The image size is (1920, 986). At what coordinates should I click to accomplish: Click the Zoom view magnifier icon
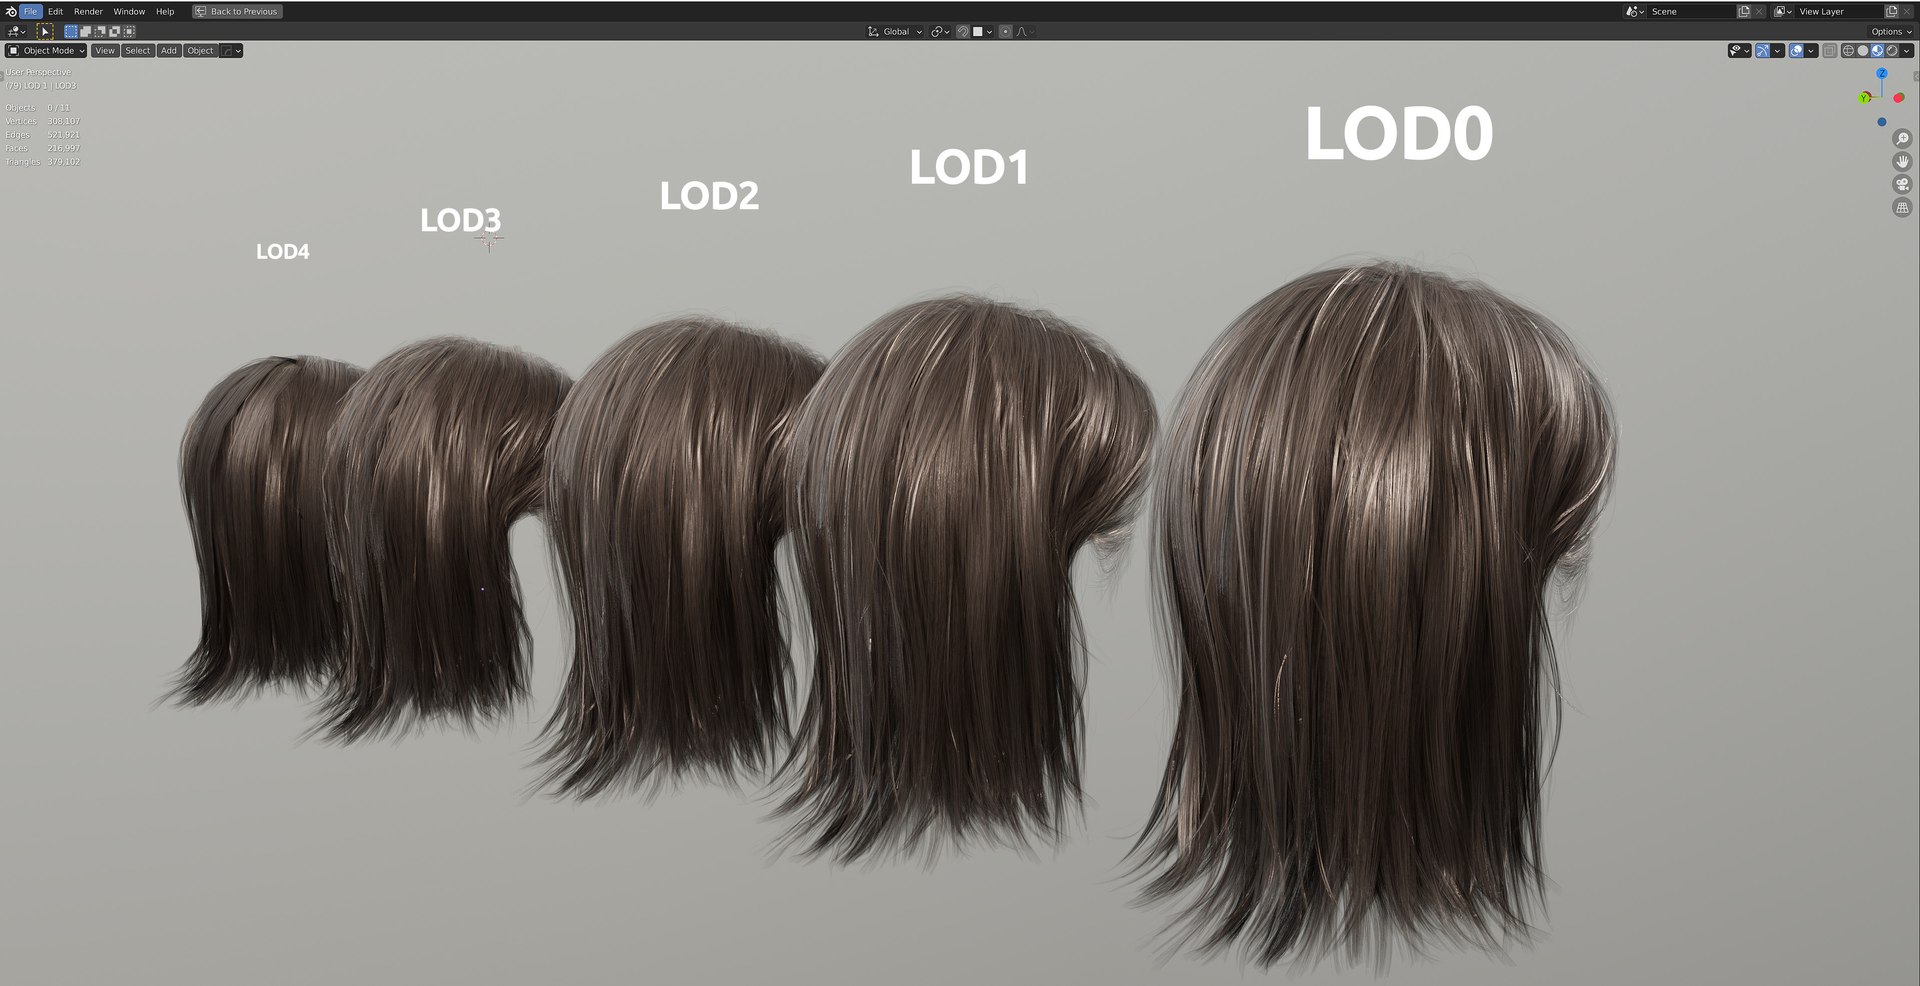[1902, 138]
